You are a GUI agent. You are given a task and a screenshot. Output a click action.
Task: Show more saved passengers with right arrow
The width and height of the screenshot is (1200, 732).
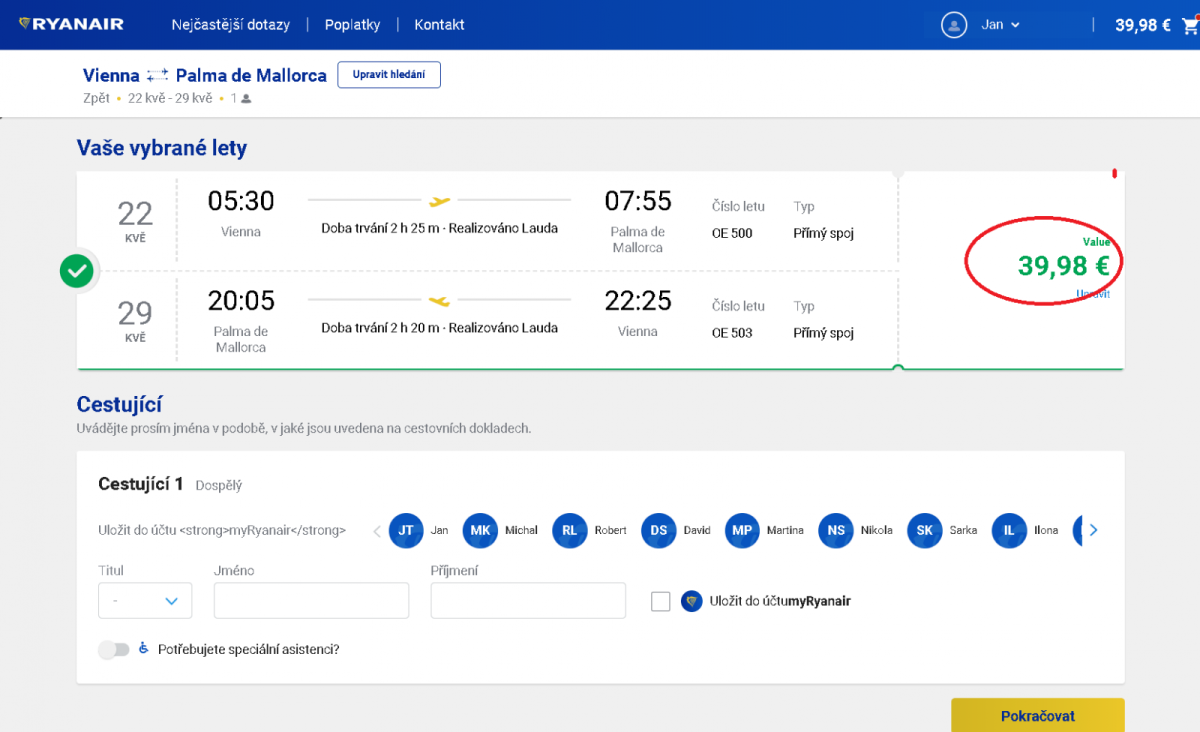pos(1093,530)
